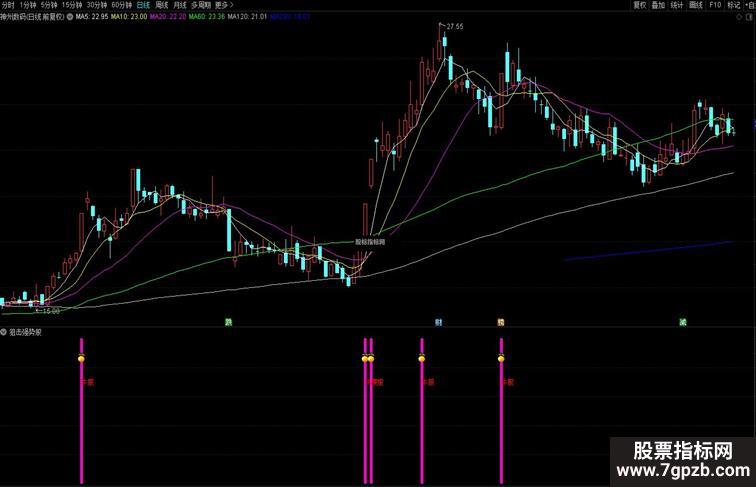Open the 复权 adjustment menu
756x487 pixels.
(x=639, y=5)
